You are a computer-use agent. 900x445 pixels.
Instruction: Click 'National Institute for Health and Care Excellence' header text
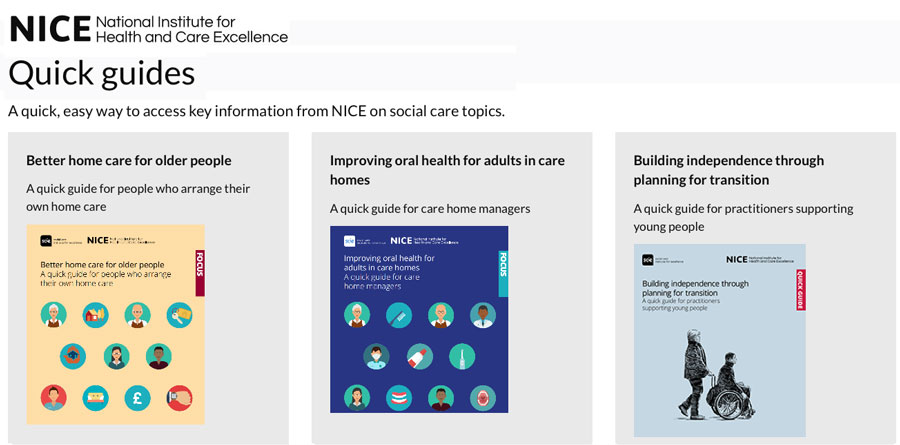pyautogui.click(x=192, y=29)
